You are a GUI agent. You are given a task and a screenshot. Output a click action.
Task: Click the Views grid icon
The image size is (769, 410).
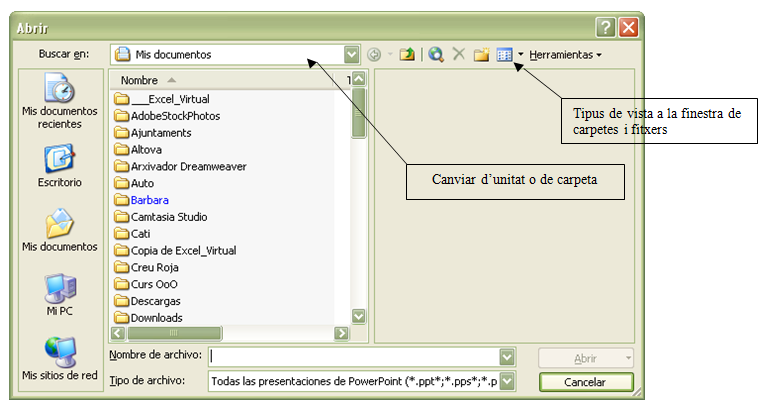pyautogui.click(x=504, y=54)
